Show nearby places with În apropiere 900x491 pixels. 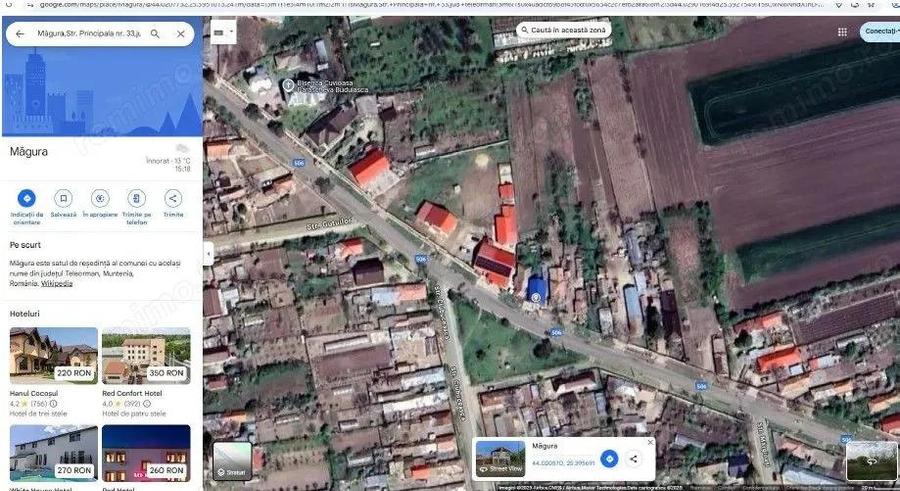[x=100, y=198]
